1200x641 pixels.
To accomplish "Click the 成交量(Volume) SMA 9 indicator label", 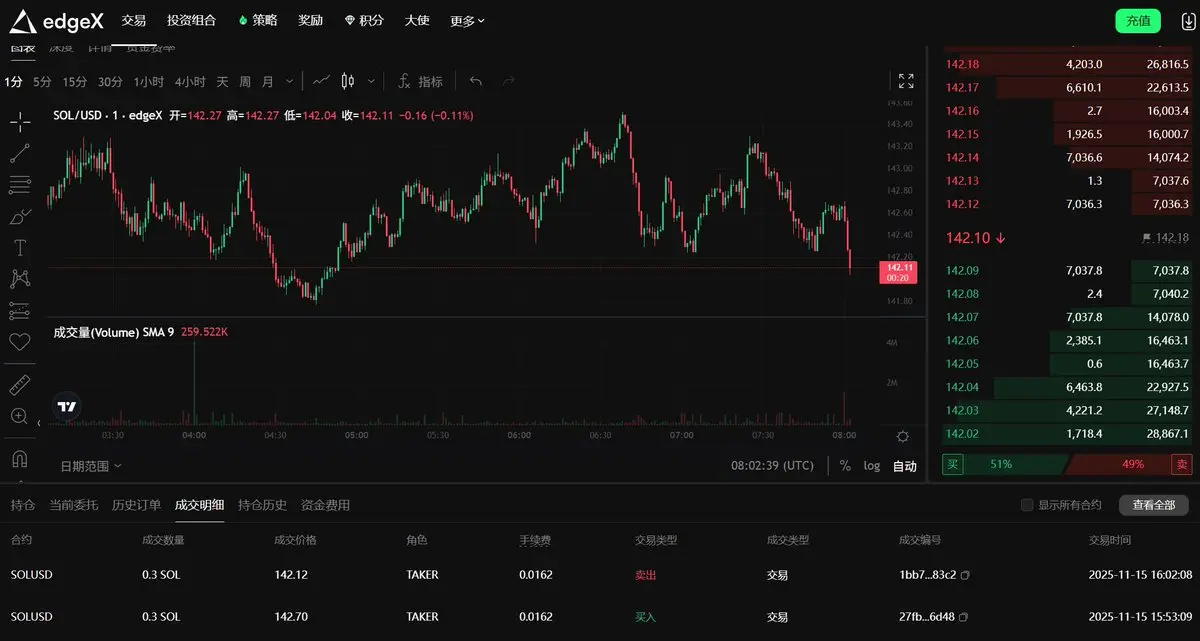I will point(114,332).
